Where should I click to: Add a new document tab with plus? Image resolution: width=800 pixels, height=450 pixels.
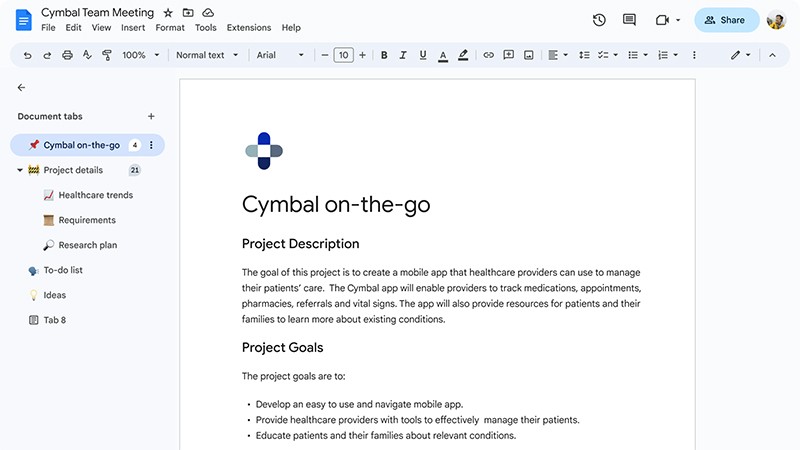click(x=151, y=117)
